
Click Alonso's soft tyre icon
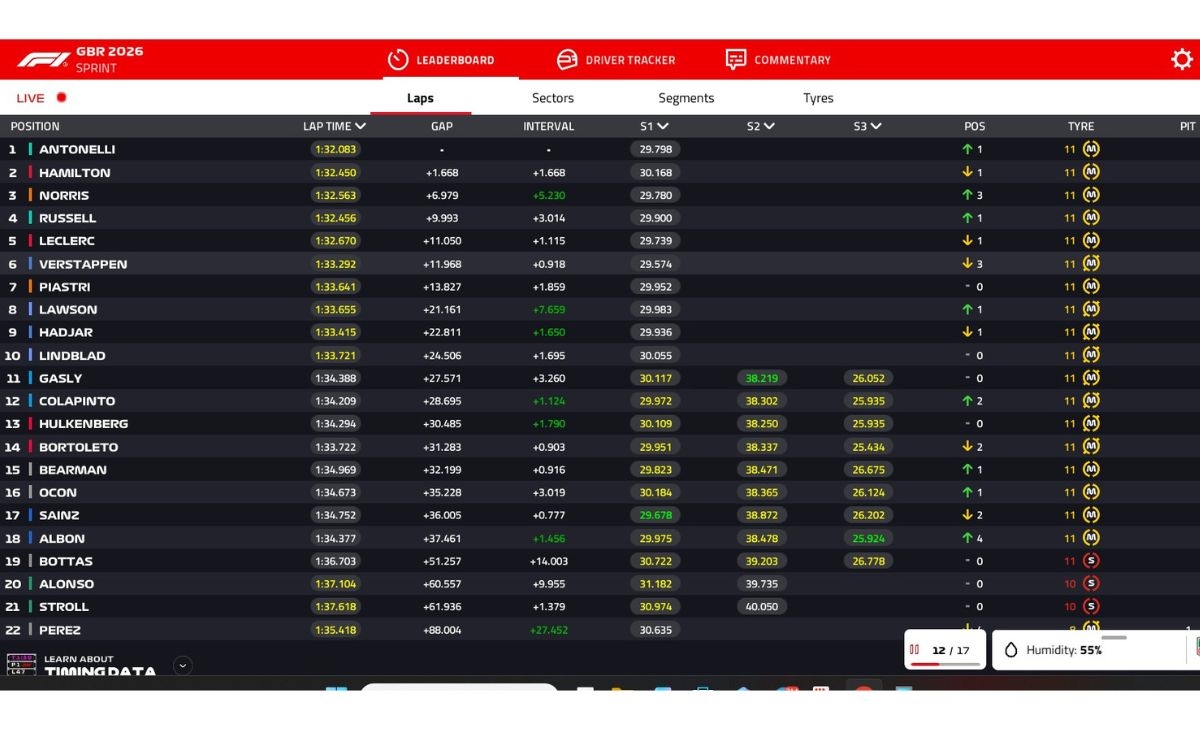point(1091,584)
